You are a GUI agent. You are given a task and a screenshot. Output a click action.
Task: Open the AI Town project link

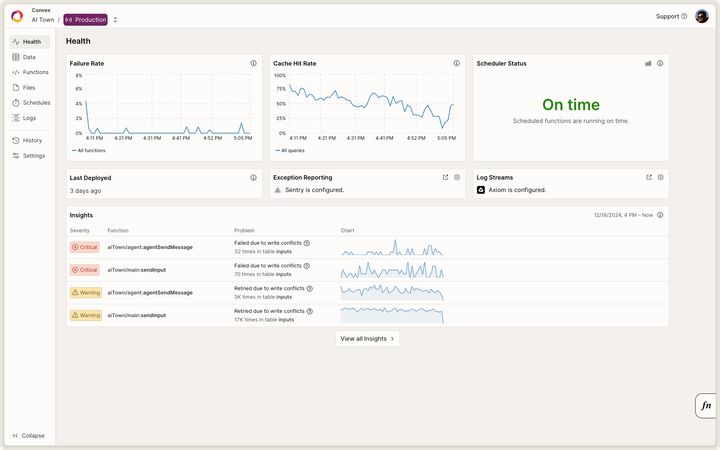43,20
